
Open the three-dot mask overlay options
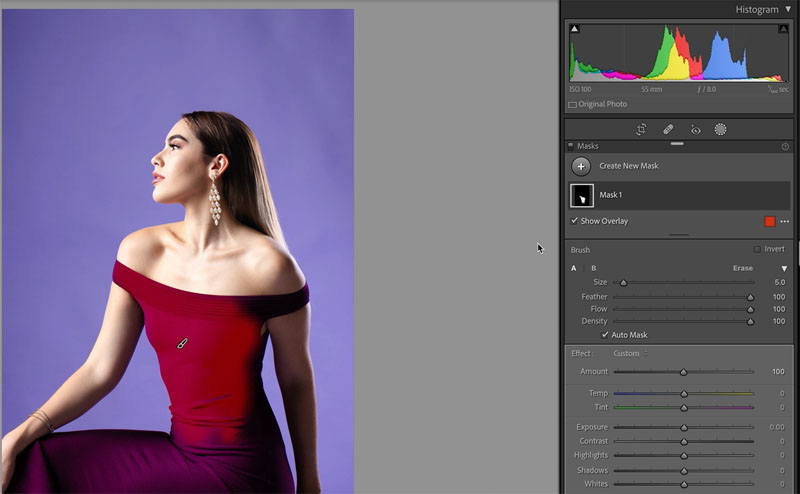[x=785, y=221]
